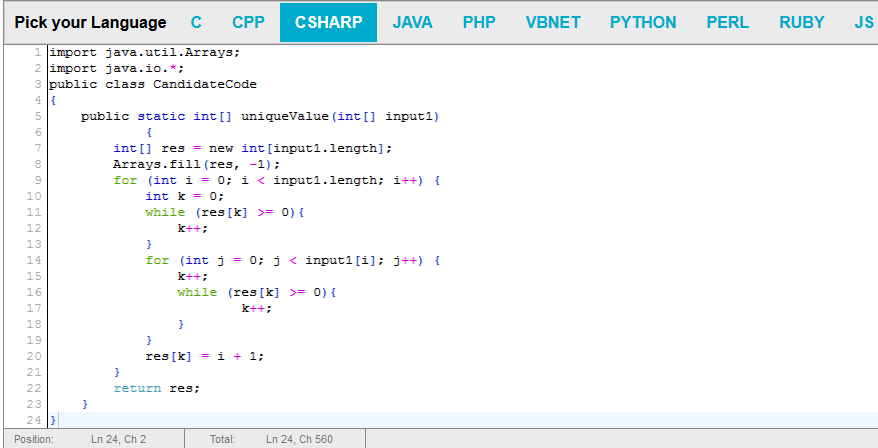Image resolution: width=878 pixels, height=448 pixels.
Task: Place cursor on 'import java.util.Arrays;' line
Action: 144,52
